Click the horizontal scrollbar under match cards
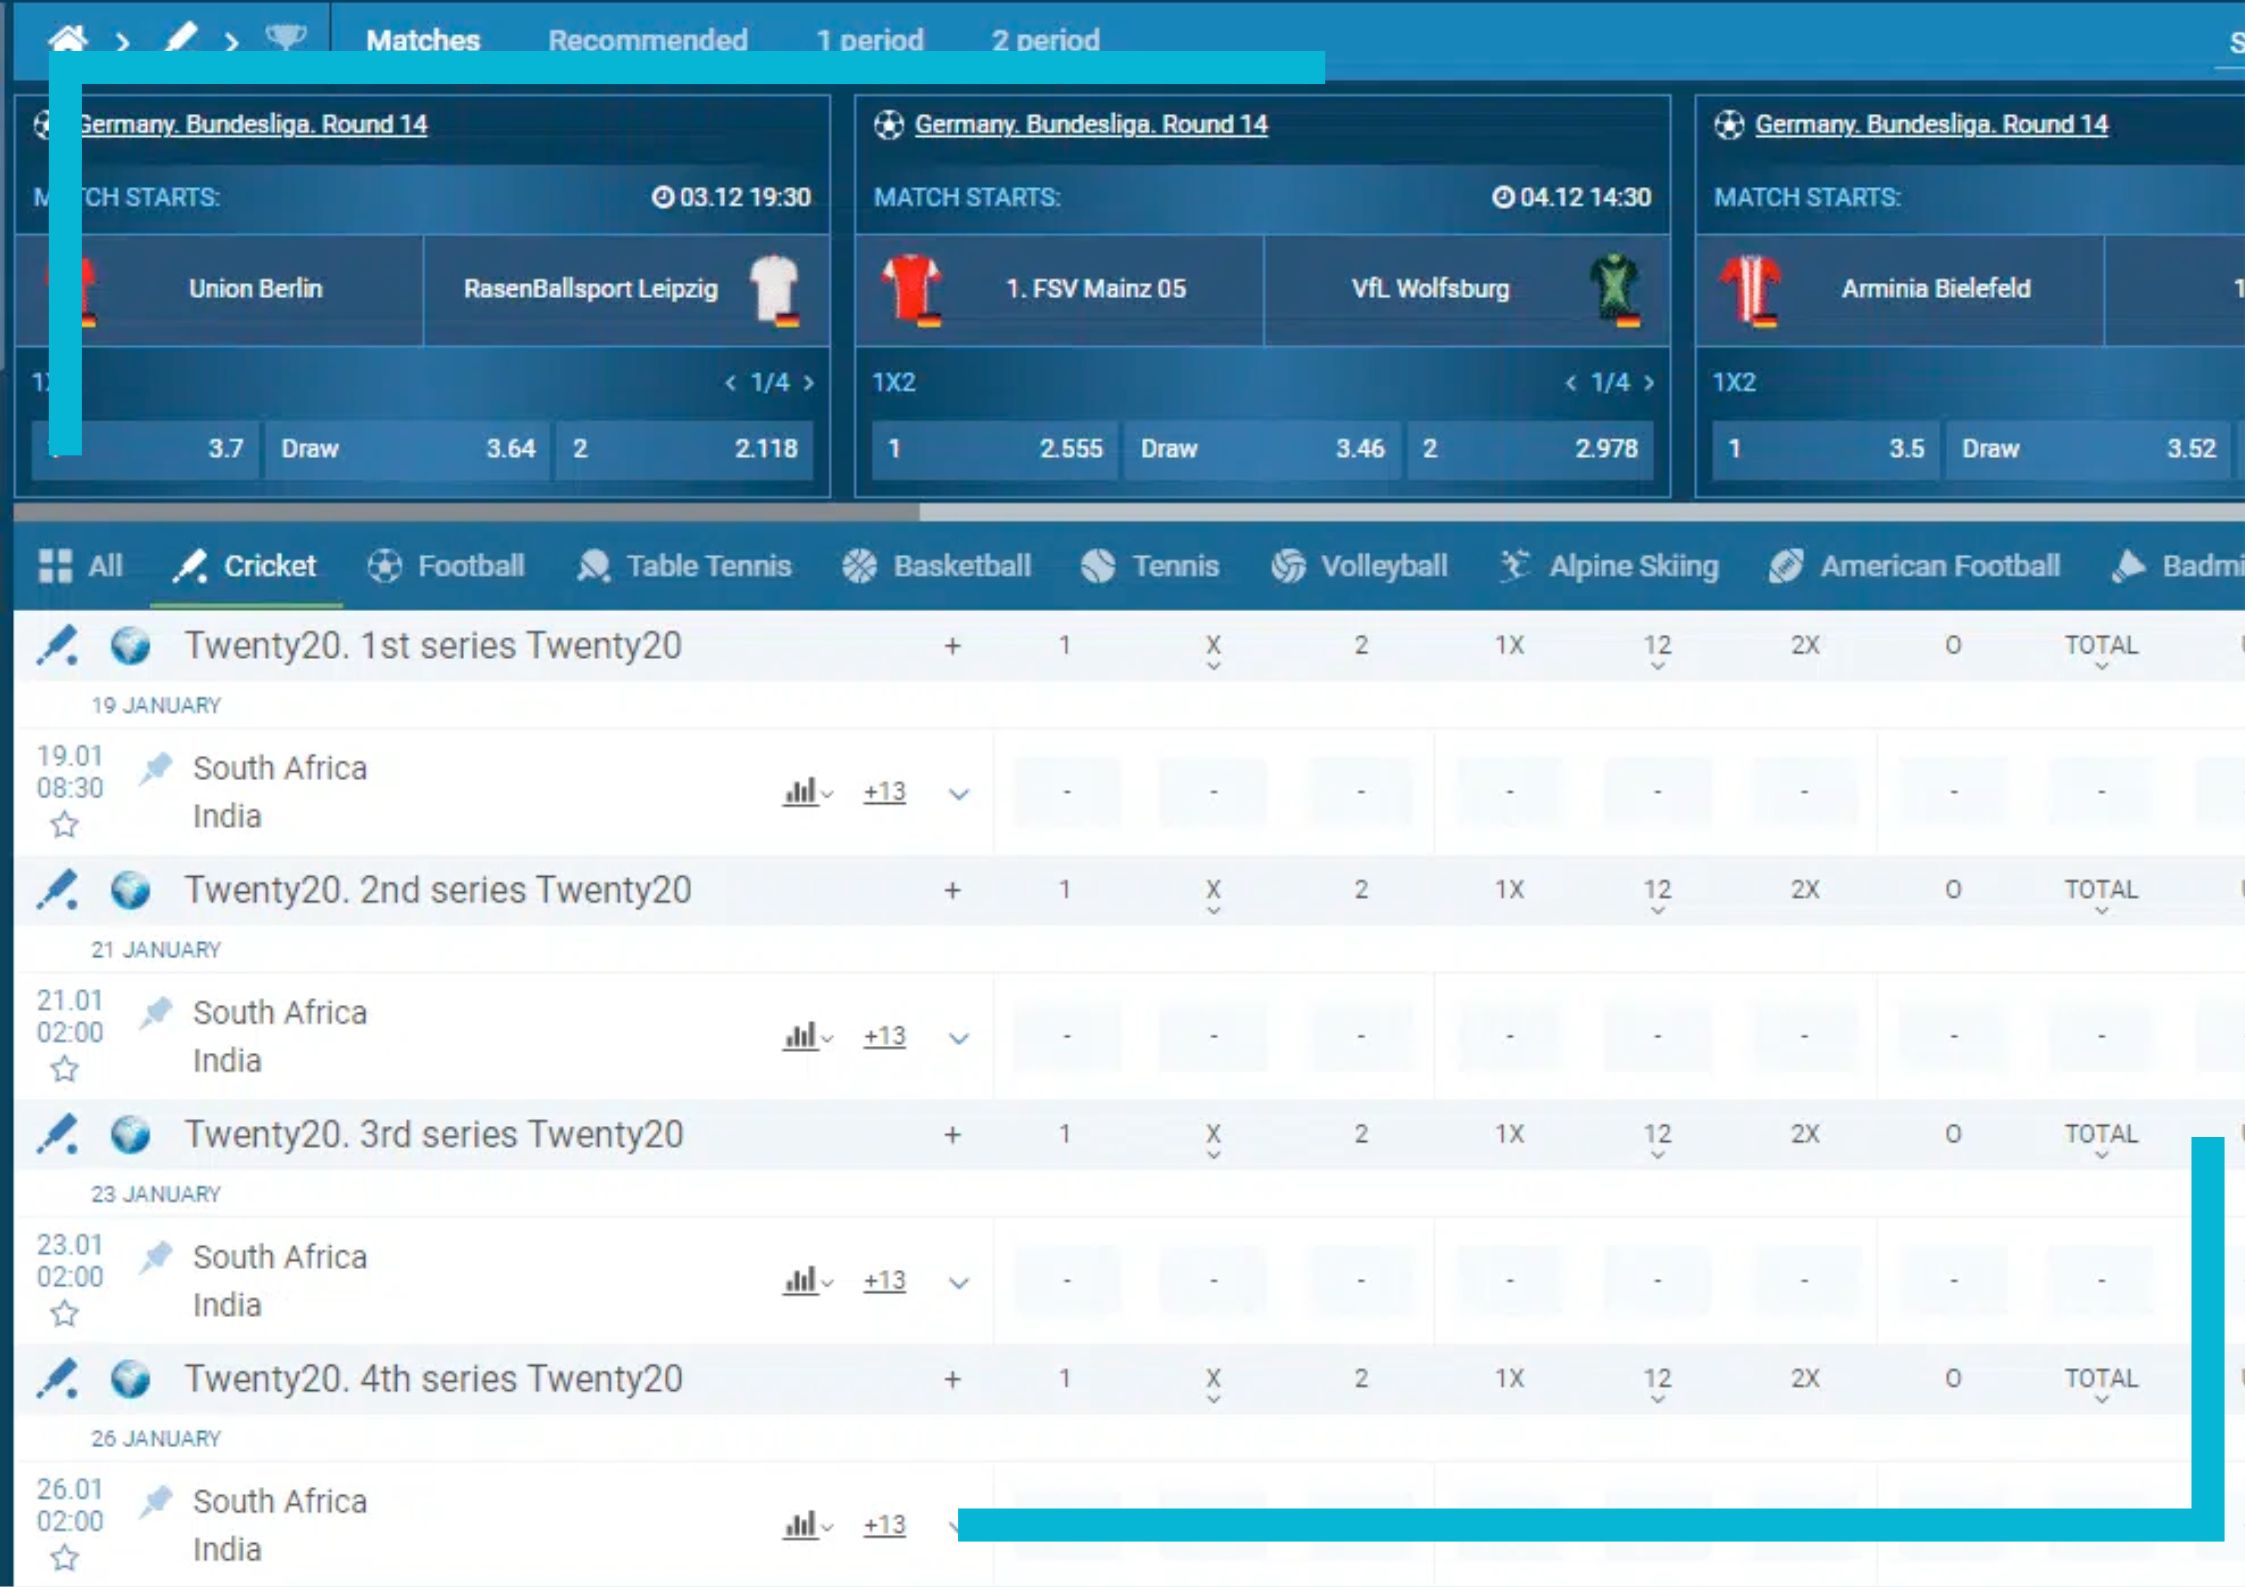2245x1587 pixels. (467, 512)
